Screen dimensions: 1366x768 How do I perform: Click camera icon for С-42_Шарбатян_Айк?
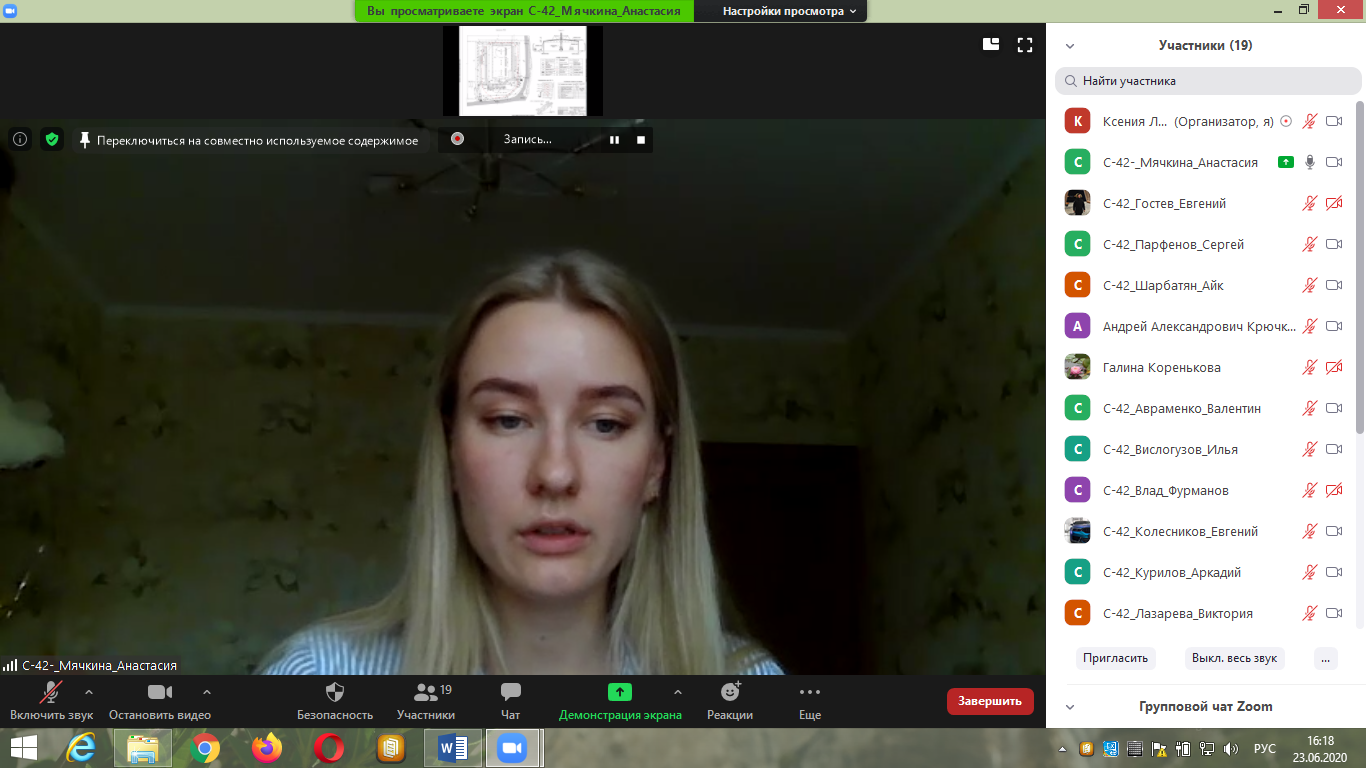coord(1334,285)
